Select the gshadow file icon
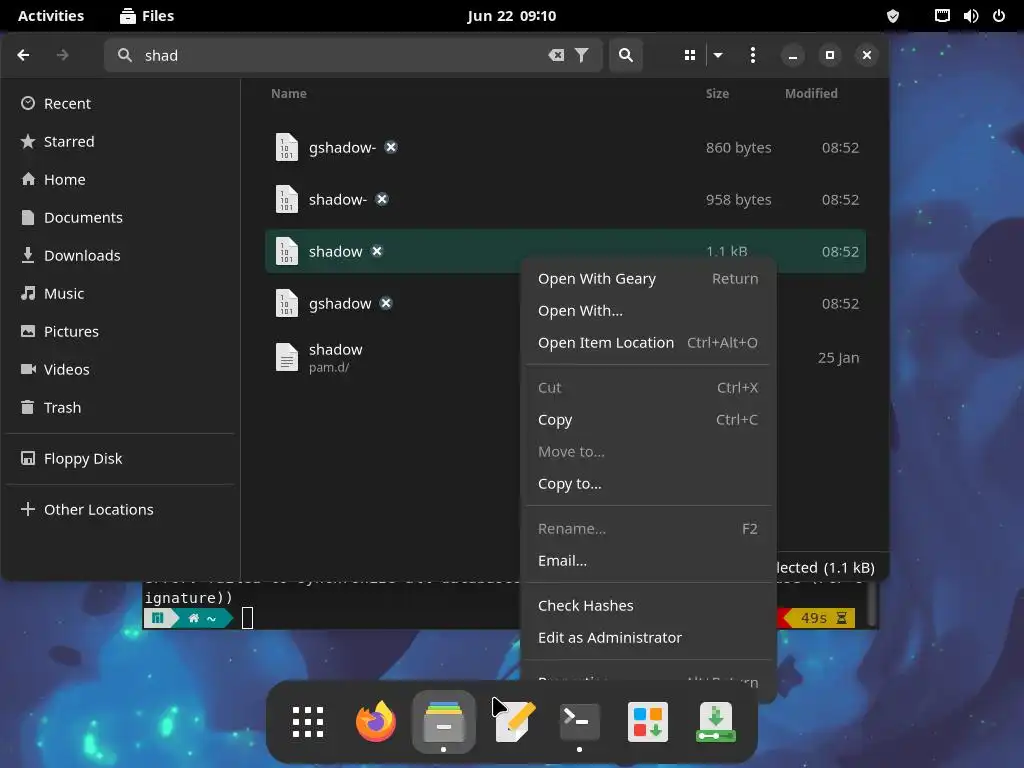The height and width of the screenshot is (768, 1024). (x=287, y=304)
